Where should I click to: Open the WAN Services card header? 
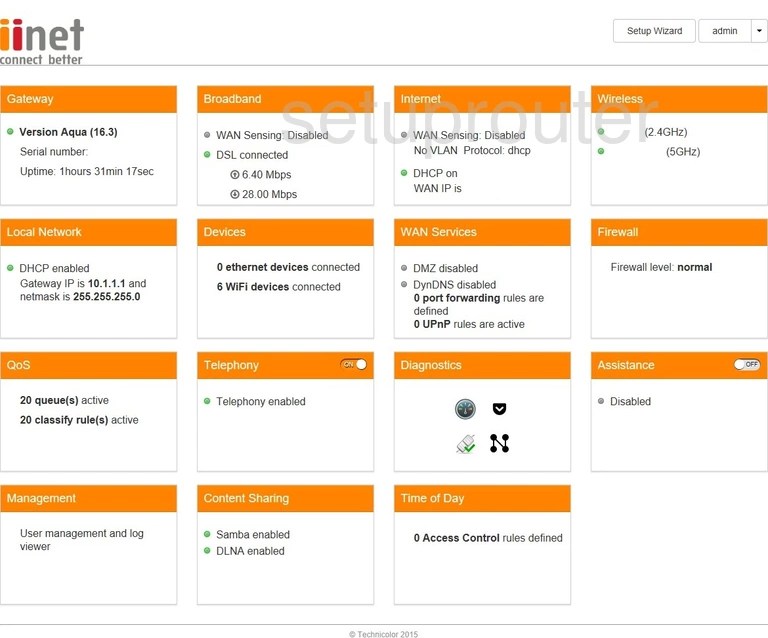tap(482, 233)
